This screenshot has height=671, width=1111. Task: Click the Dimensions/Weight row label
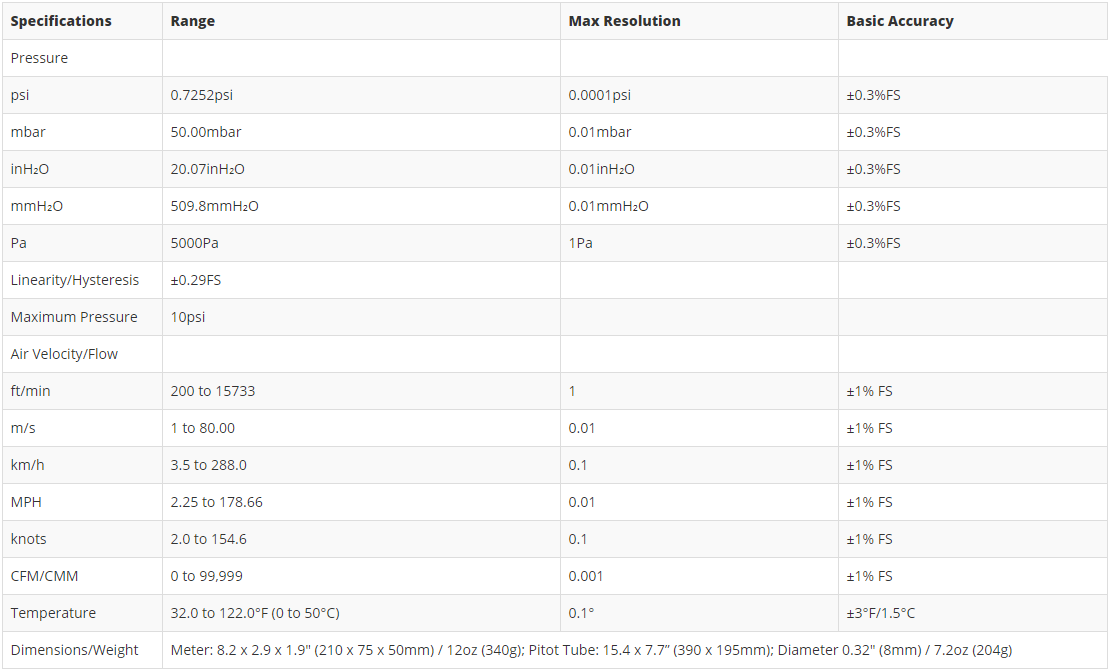pyautogui.click(x=75, y=650)
